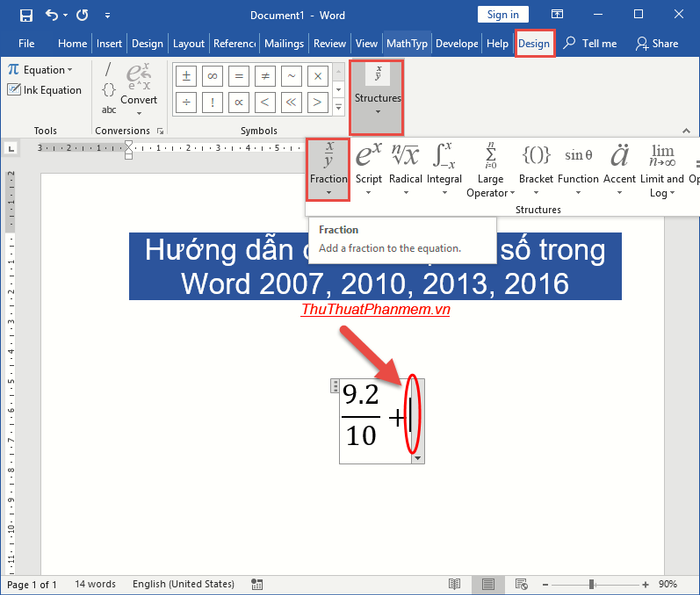The height and width of the screenshot is (595, 700).
Task: Open the equation box options arrow
Action: coord(419,457)
